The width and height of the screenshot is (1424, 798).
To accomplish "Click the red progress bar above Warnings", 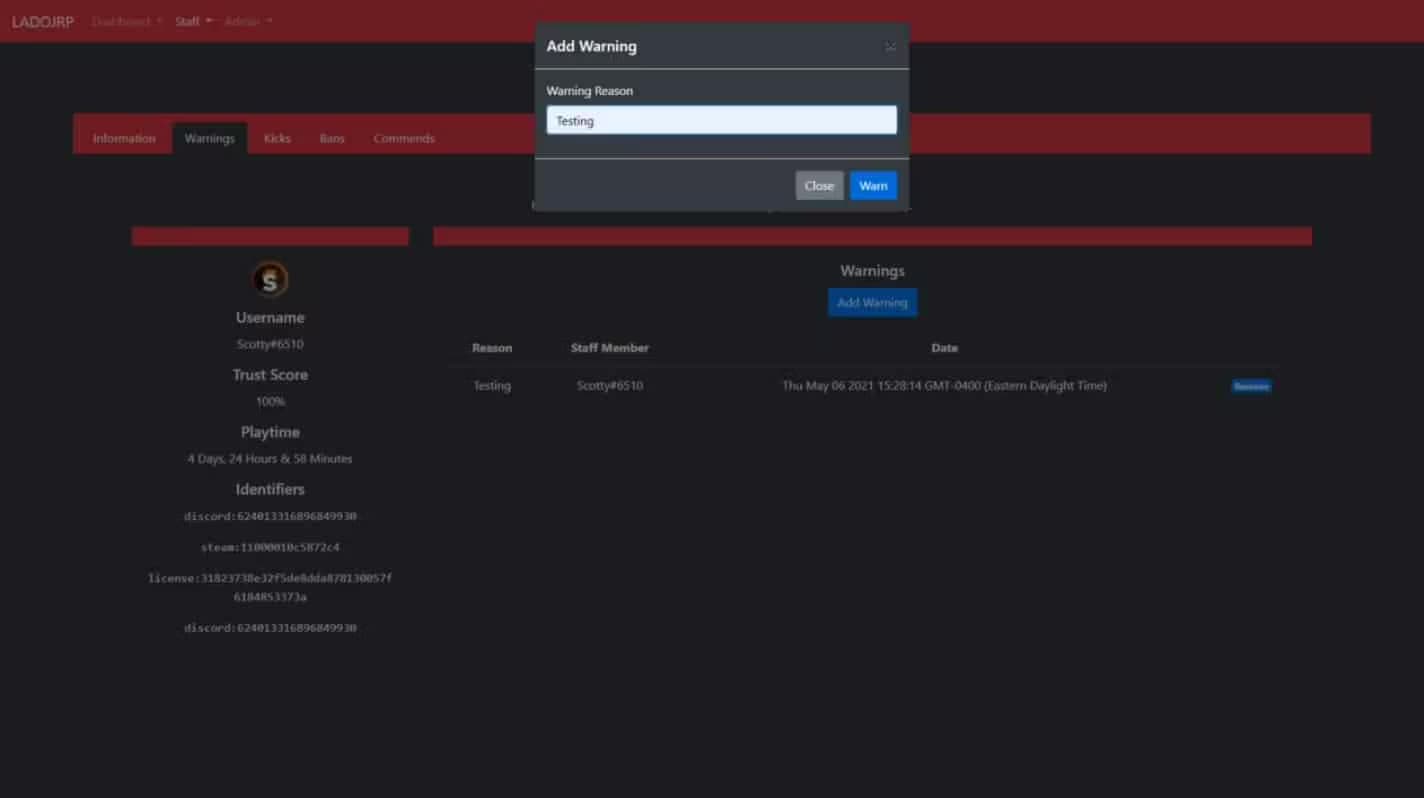I will pyautogui.click(x=872, y=236).
